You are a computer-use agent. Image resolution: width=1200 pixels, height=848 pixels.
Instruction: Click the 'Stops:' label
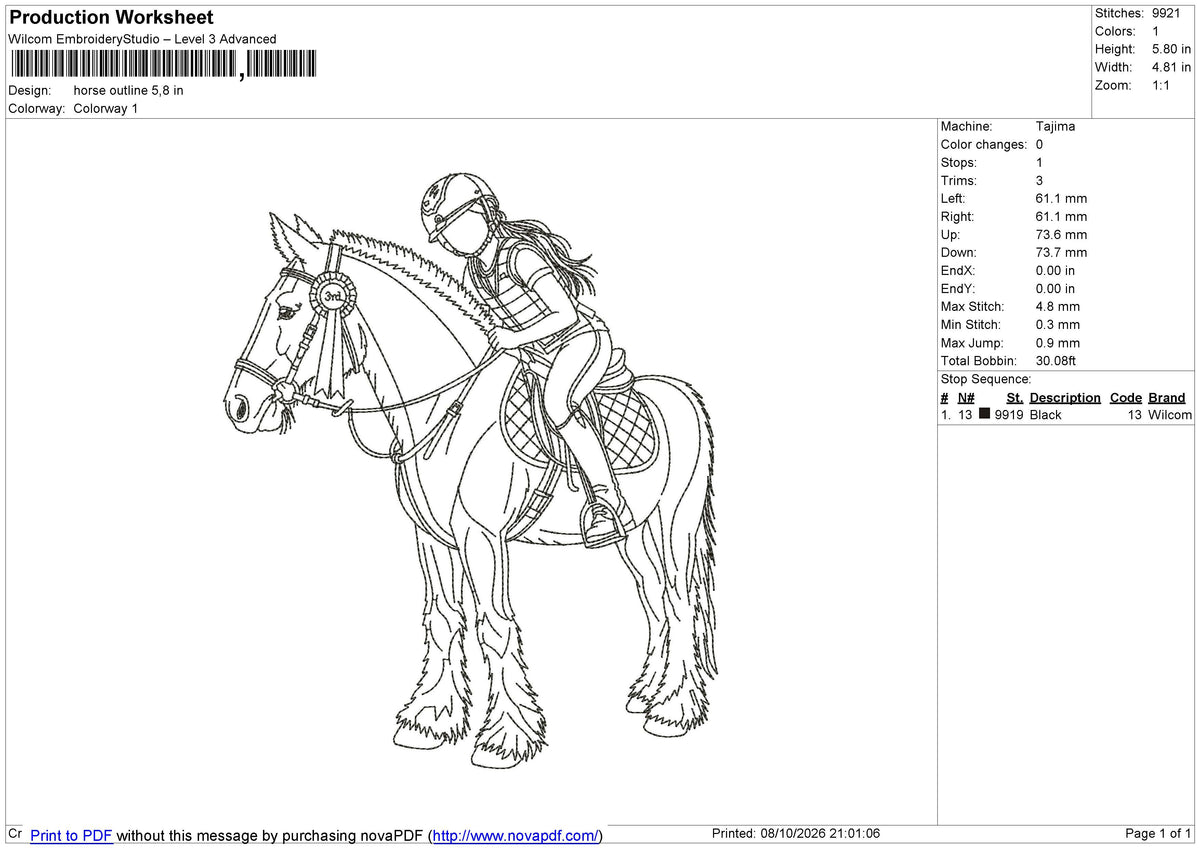coord(959,162)
